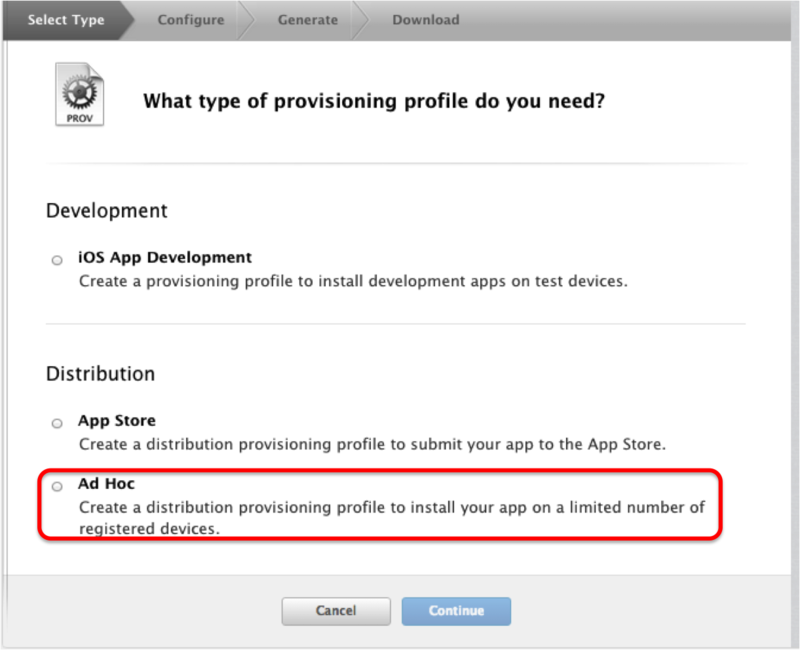Viewport: 800px width, 650px height.
Task: Select the App Store radio button
Action: [57, 423]
